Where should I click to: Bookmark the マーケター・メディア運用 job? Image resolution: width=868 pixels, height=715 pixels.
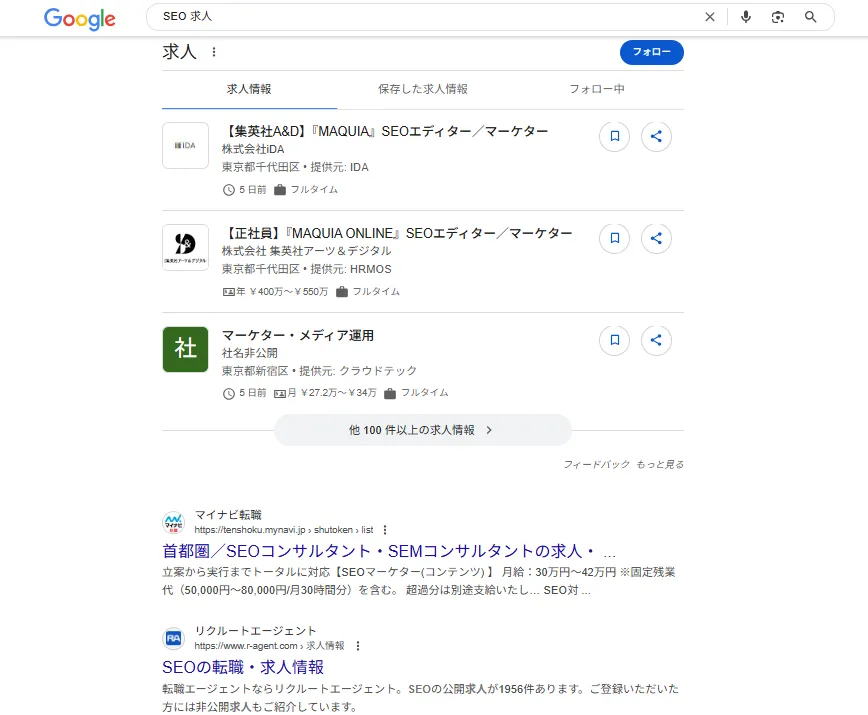[614, 340]
